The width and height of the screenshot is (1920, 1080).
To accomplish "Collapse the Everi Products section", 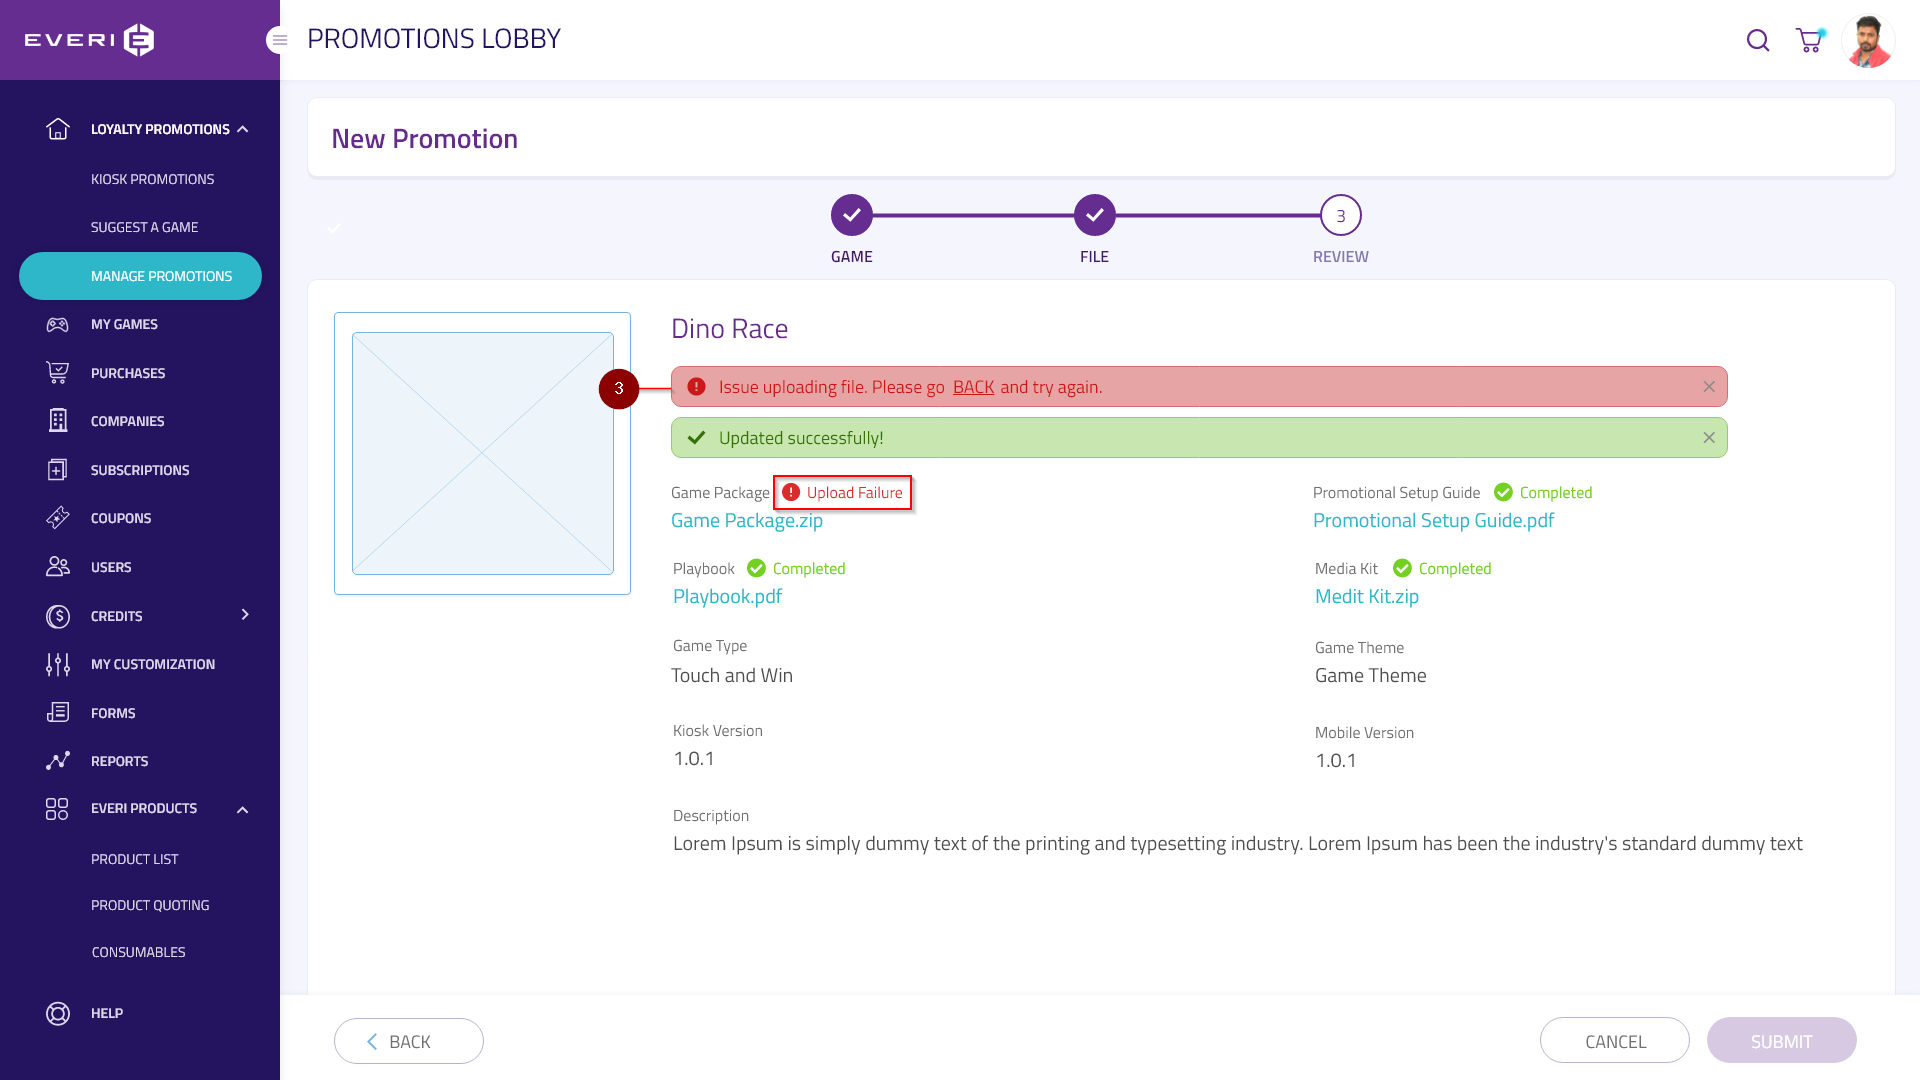I will (x=242, y=809).
